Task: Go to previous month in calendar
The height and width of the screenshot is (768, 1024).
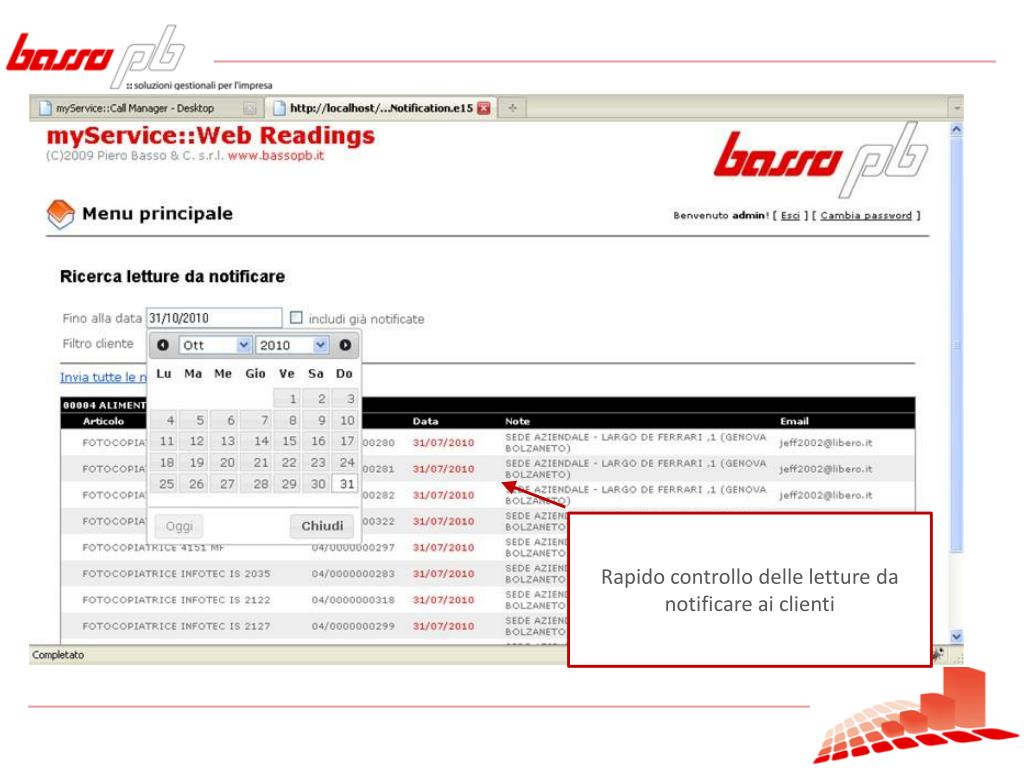Action: 163,345
